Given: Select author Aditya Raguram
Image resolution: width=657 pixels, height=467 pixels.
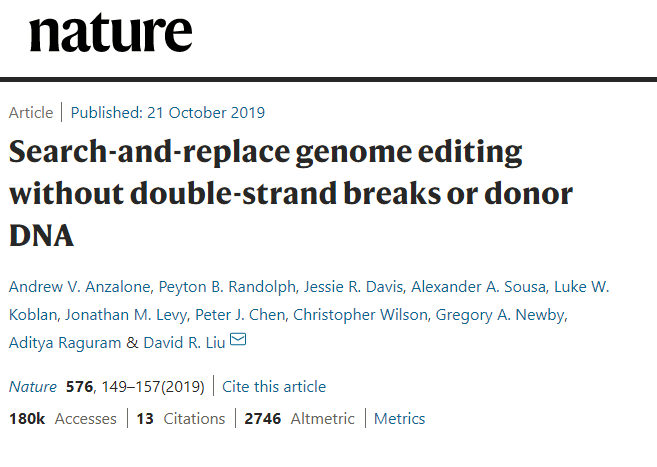Looking at the screenshot, I should (x=65, y=343).
